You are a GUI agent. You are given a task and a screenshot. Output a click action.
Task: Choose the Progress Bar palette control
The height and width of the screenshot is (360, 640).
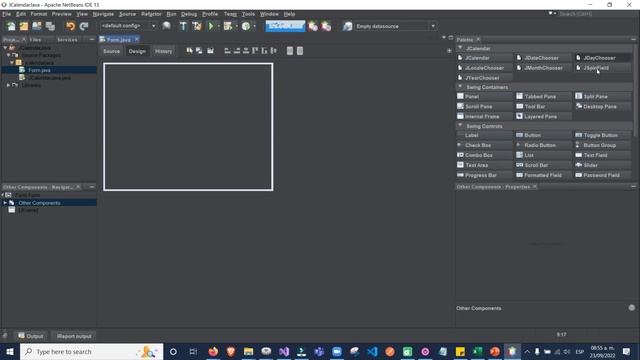pos(484,175)
